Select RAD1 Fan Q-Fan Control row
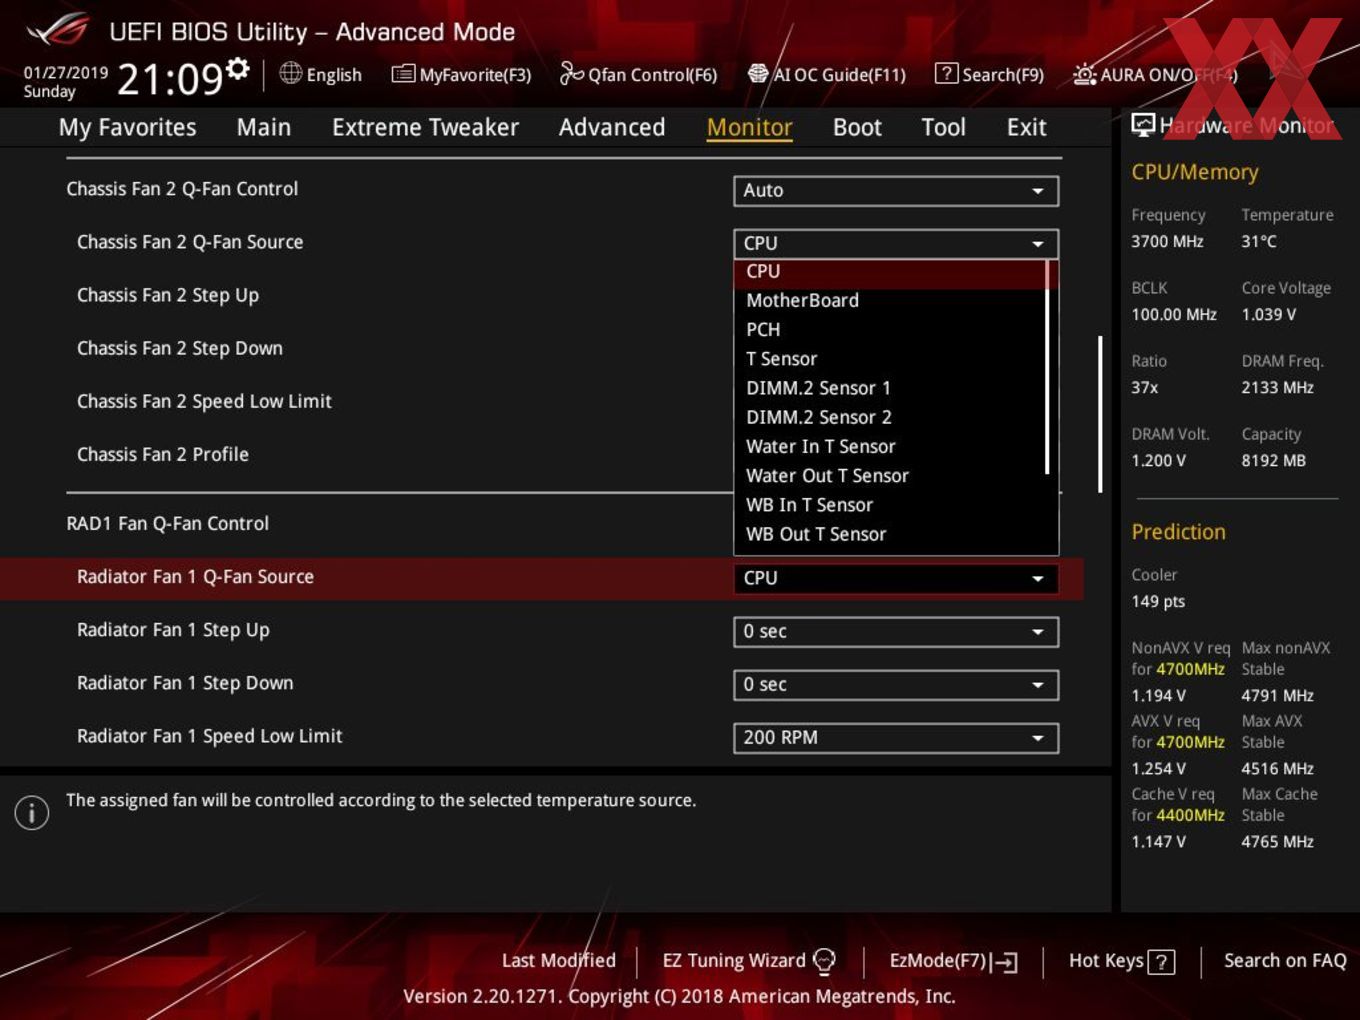This screenshot has width=1360, height=1020. pyautogui.click(x=167, y=523)
